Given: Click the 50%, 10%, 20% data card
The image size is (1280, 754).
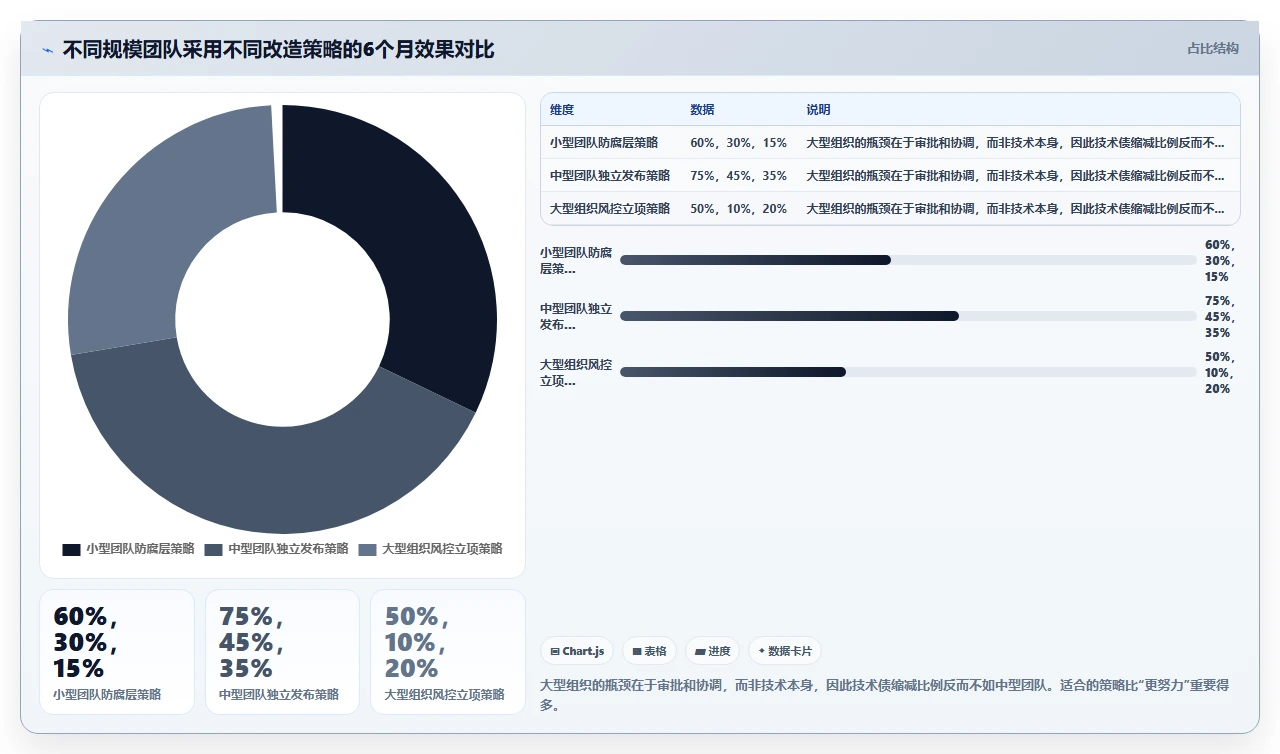Looking at the screenshot, I should (x=448, y=652).
